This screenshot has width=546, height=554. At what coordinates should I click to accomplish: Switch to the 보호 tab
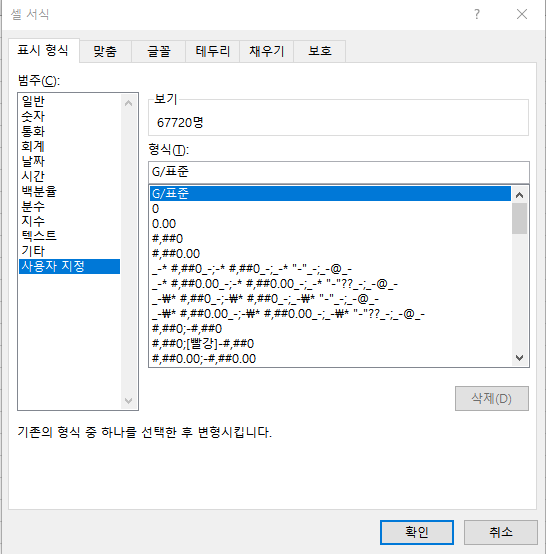point(319,51)
